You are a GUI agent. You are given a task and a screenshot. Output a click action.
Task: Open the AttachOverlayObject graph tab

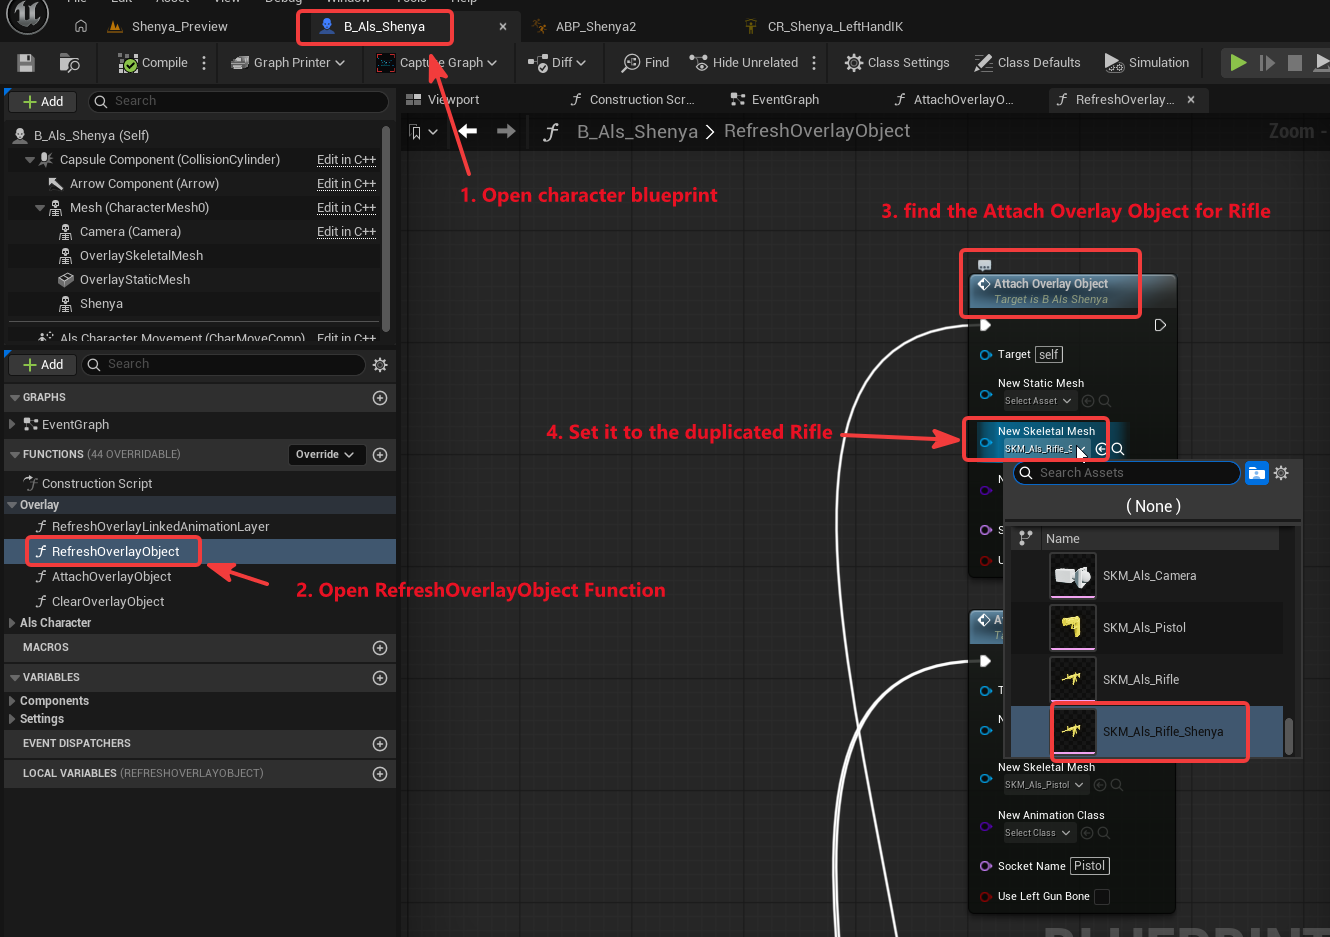(x=954, y=100)
